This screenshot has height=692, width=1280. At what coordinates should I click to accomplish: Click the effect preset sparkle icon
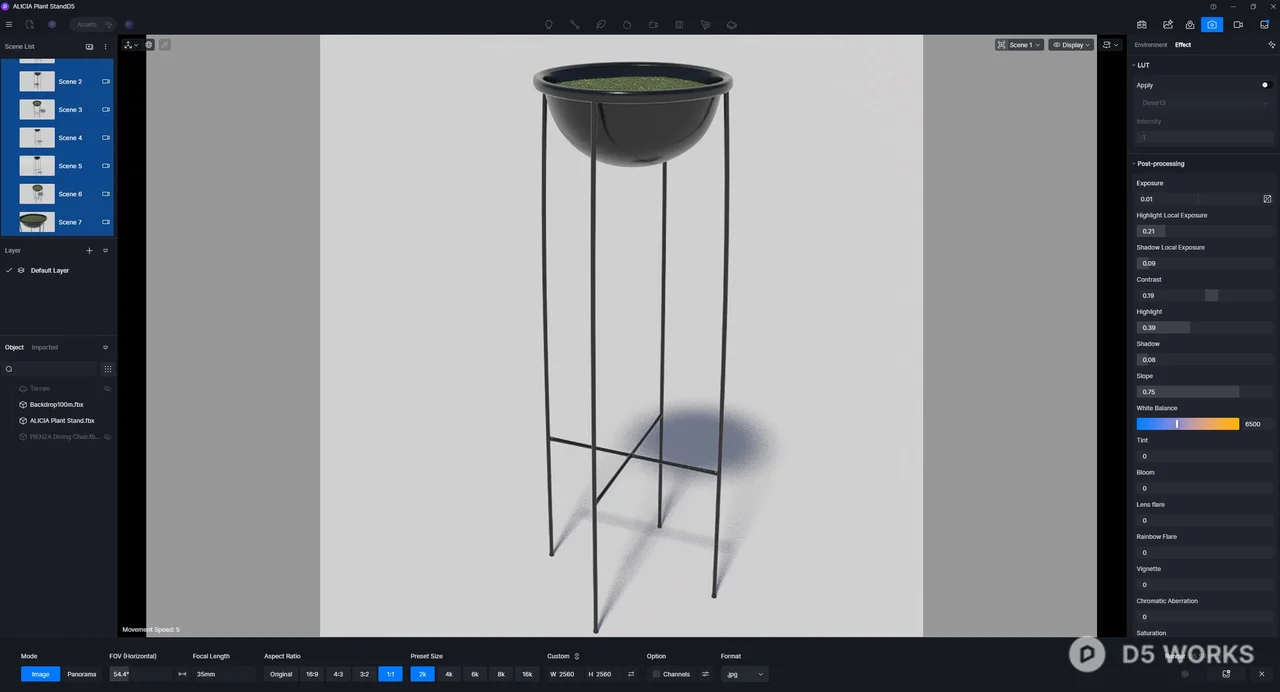(x=1271, y=44)
